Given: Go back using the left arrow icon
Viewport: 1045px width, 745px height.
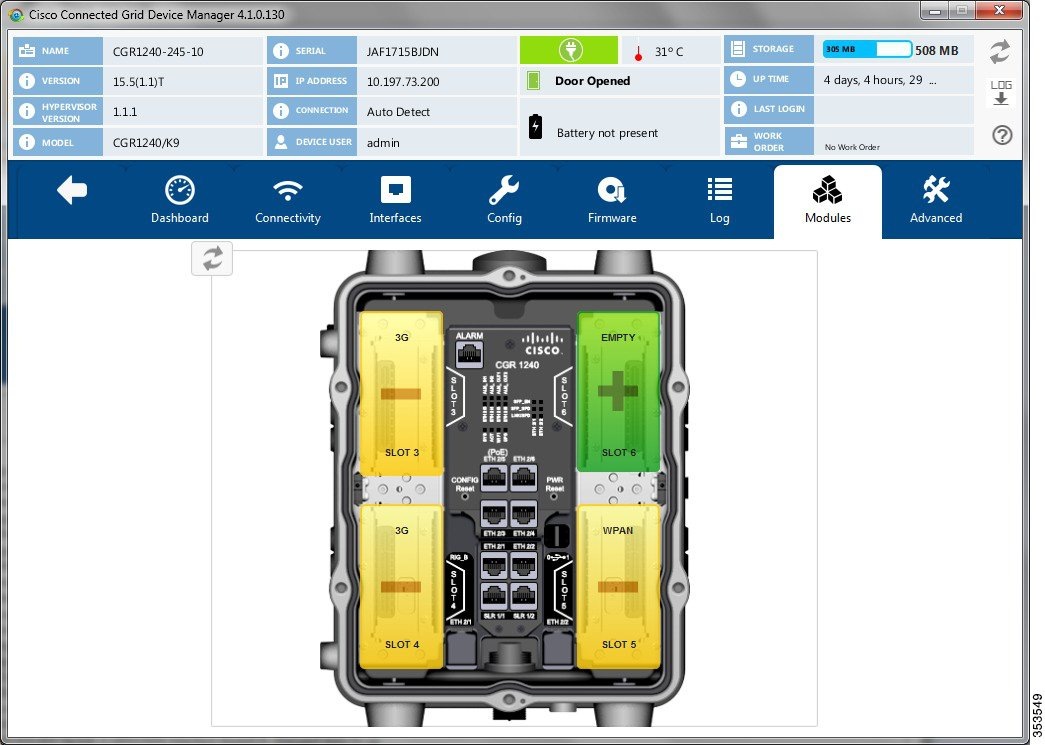Looking at the screenshot, I should [x=72, y=191].
